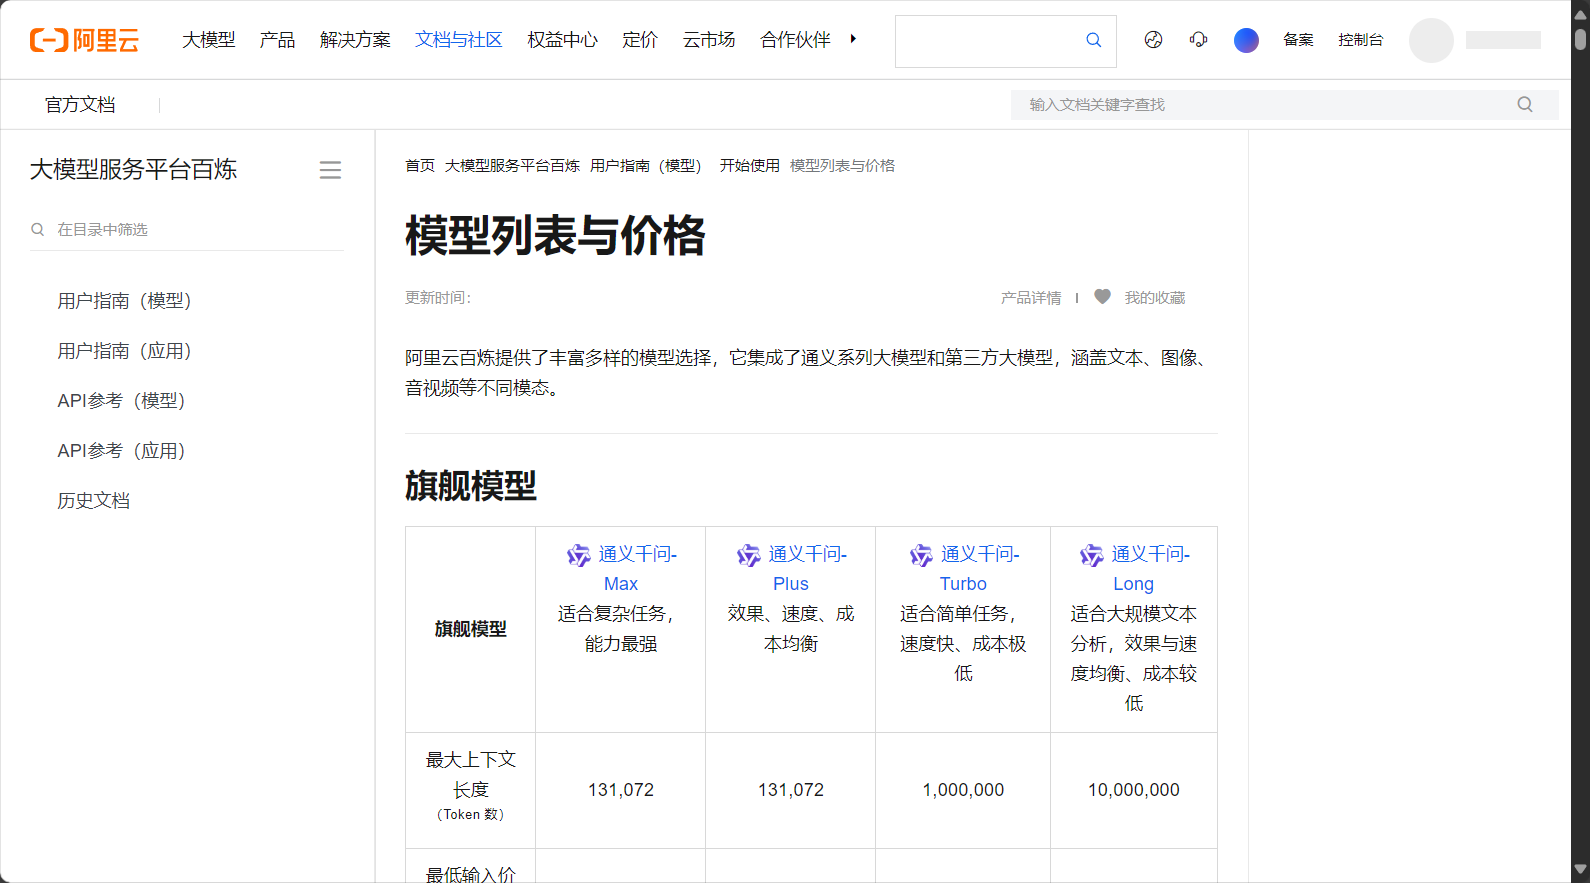Click the 我的收藏 link
The width and height of the screenshot is (1590, 883).
[x=1155, y=298]
